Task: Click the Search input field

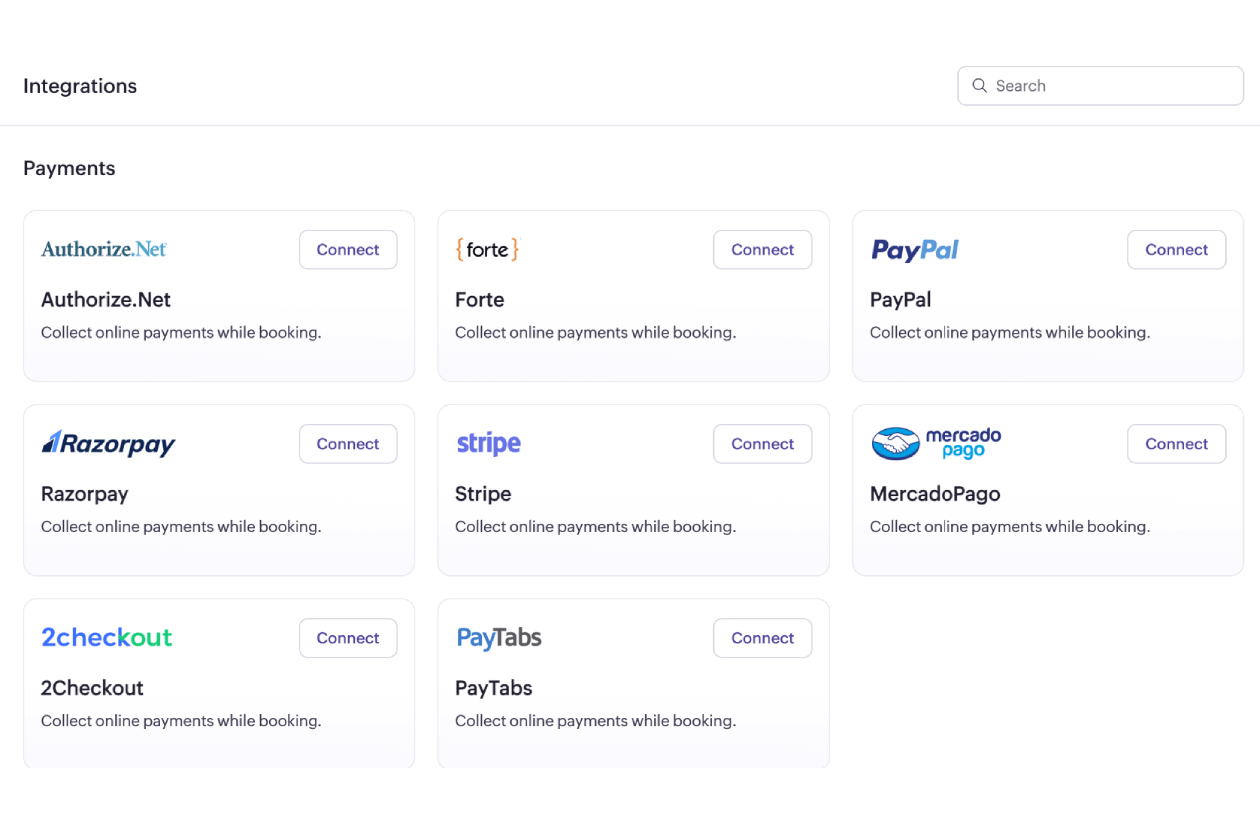Action: point(1100,85)
